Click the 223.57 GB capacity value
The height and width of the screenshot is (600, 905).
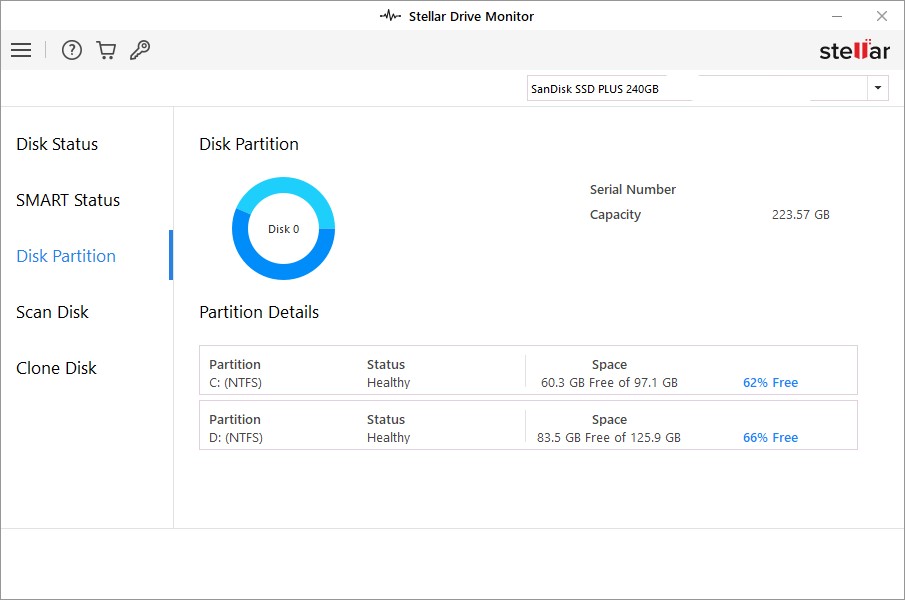coord(801,215)
